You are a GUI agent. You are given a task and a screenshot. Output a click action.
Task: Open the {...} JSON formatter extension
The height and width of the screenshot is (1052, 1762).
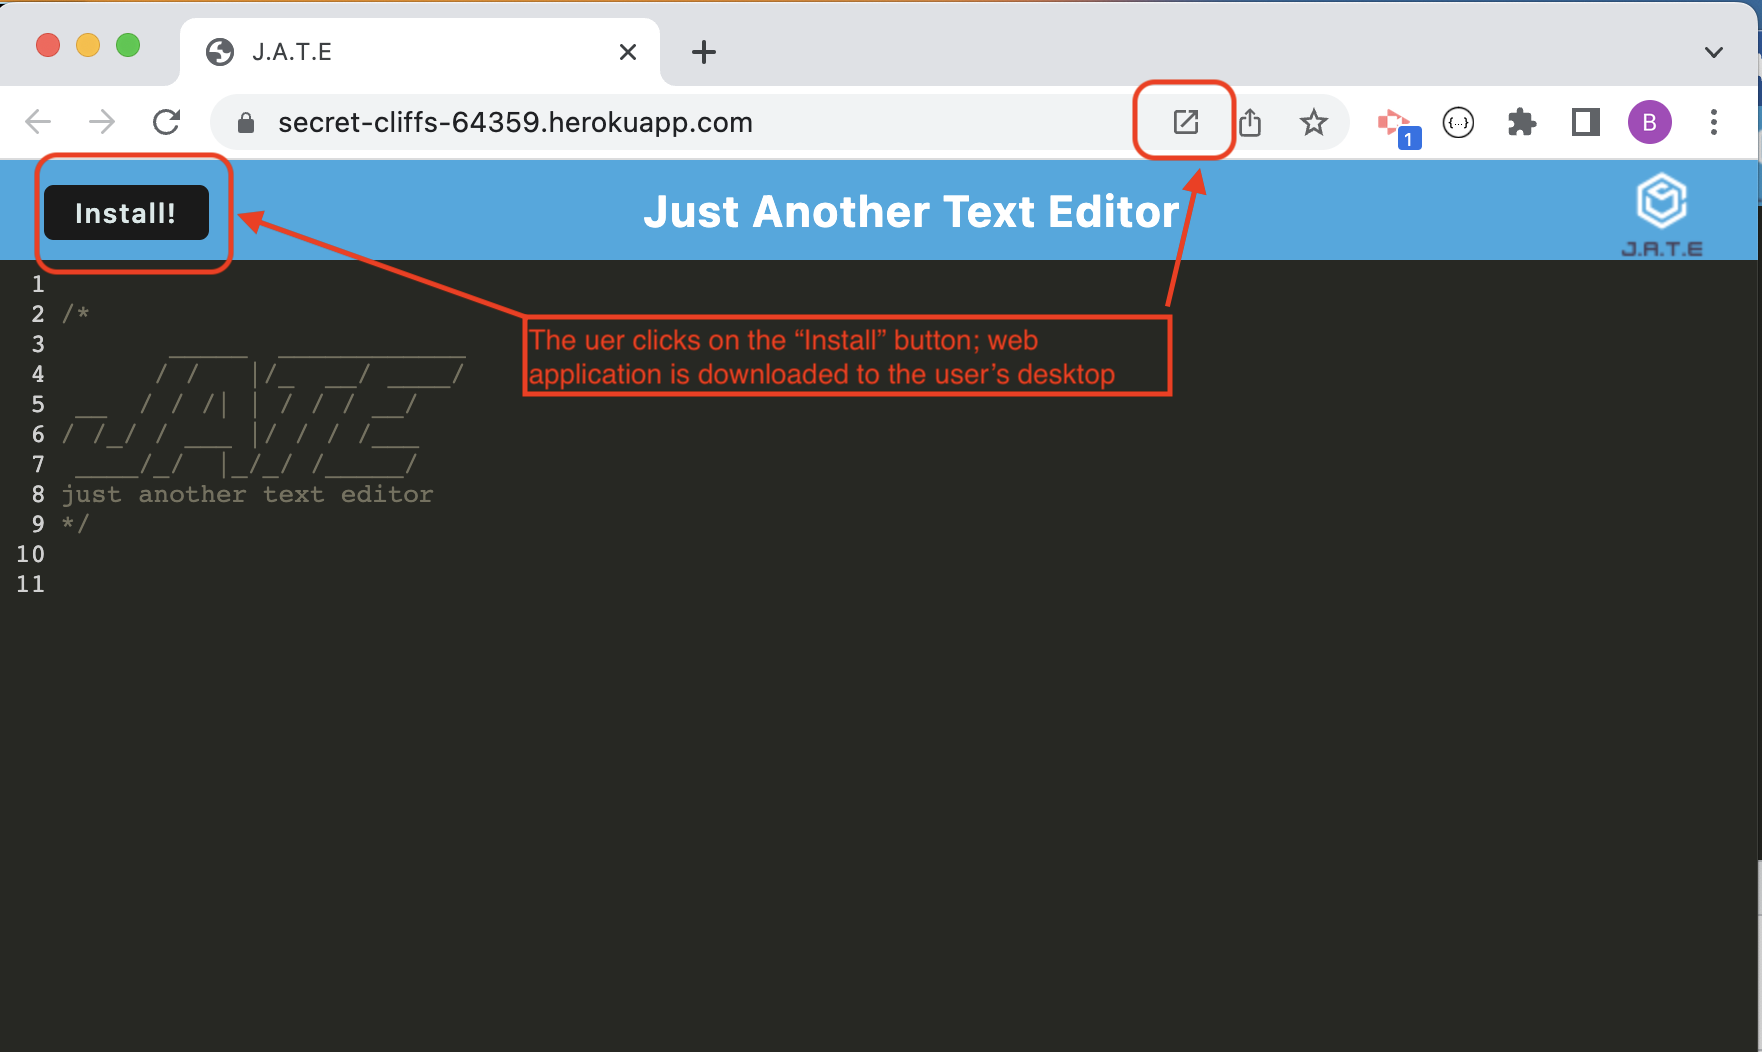coord(1459,121)
